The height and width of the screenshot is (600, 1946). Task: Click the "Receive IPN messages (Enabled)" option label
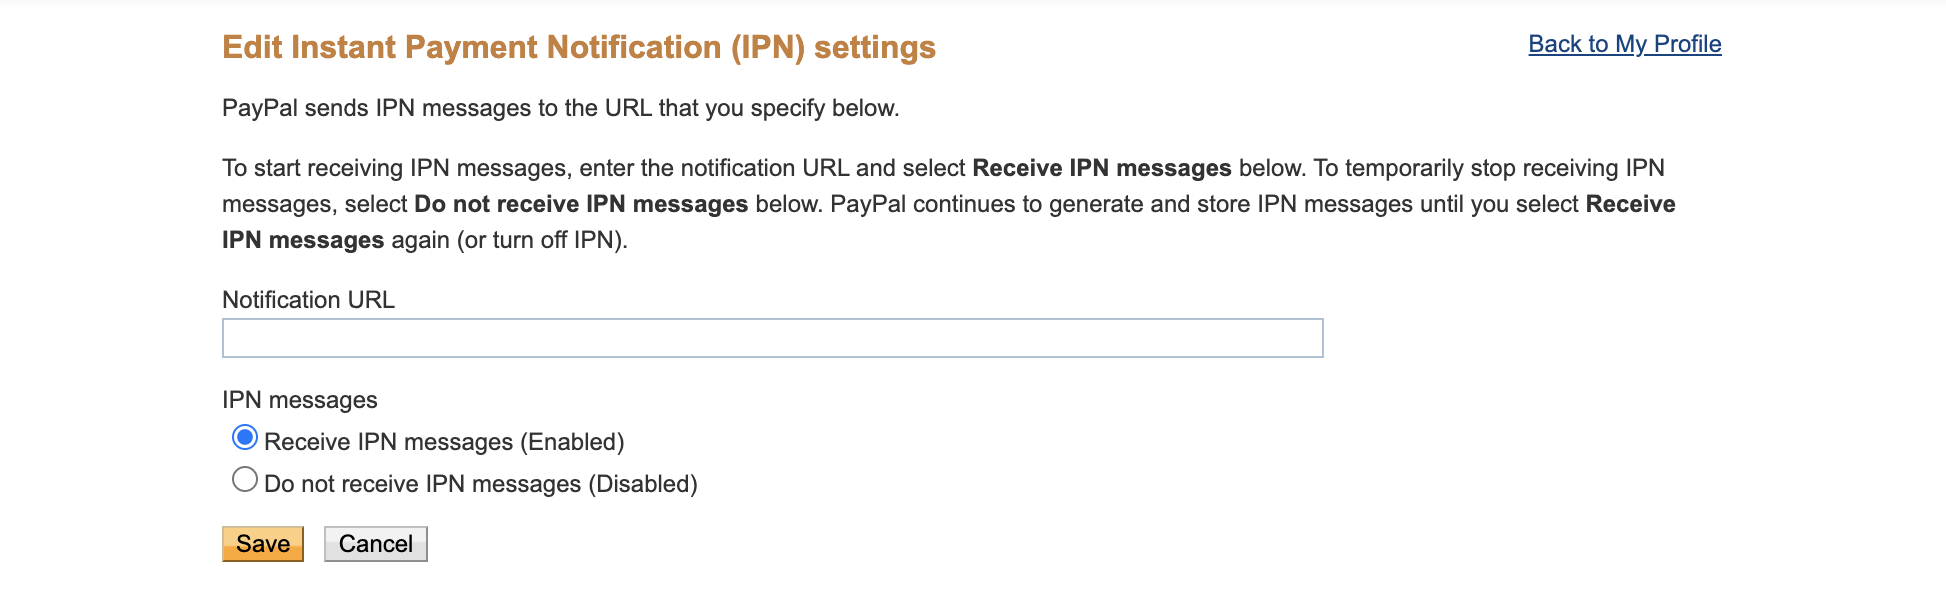point(444,442)
